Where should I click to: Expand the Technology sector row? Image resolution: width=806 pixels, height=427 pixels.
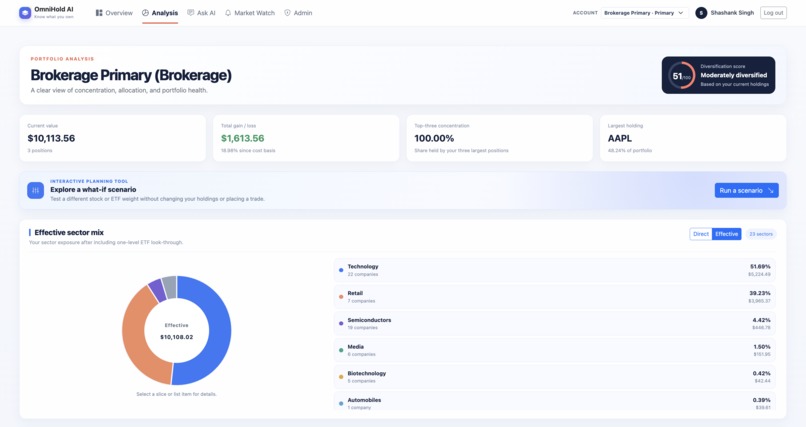[555, 270]
